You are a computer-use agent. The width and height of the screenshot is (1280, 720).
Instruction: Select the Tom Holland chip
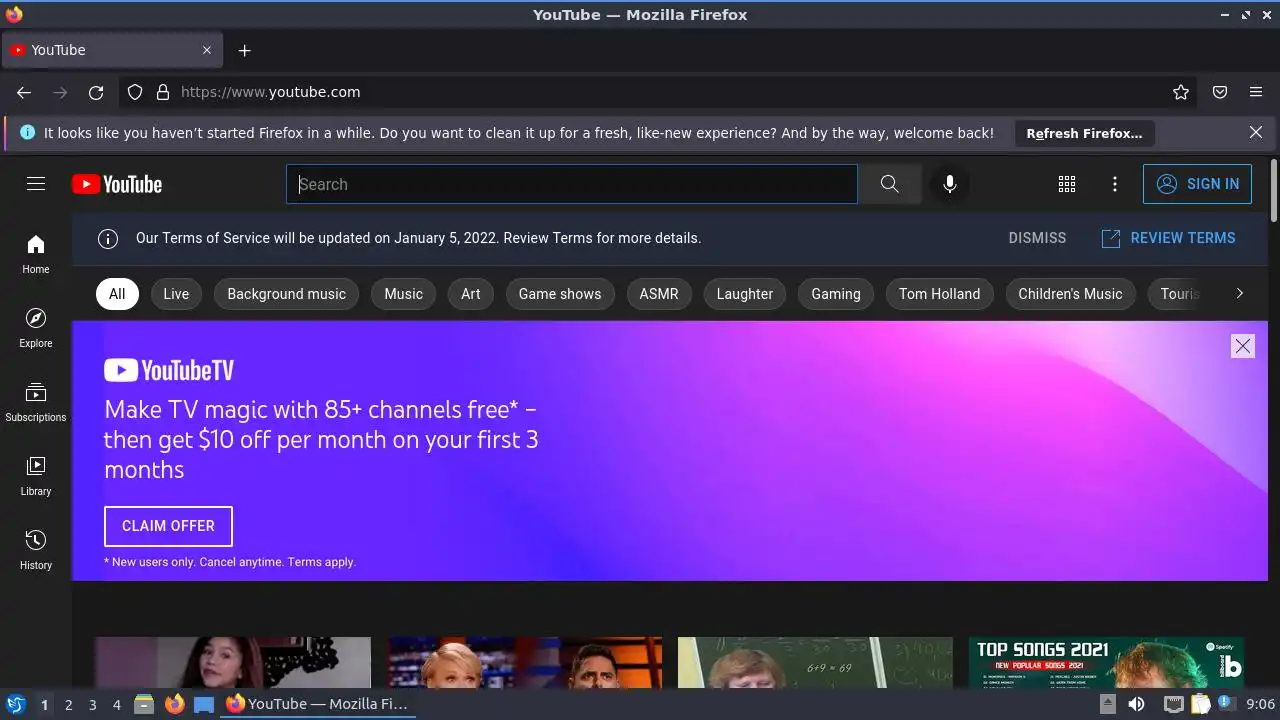[939, 294]
